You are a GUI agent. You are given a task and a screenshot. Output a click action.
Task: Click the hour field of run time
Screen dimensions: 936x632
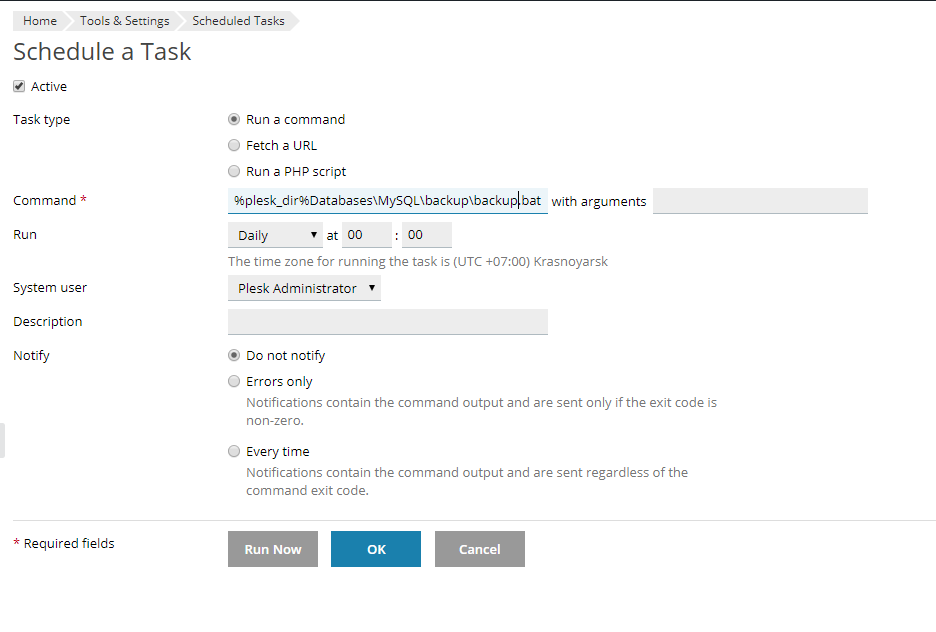pos(366,236)
